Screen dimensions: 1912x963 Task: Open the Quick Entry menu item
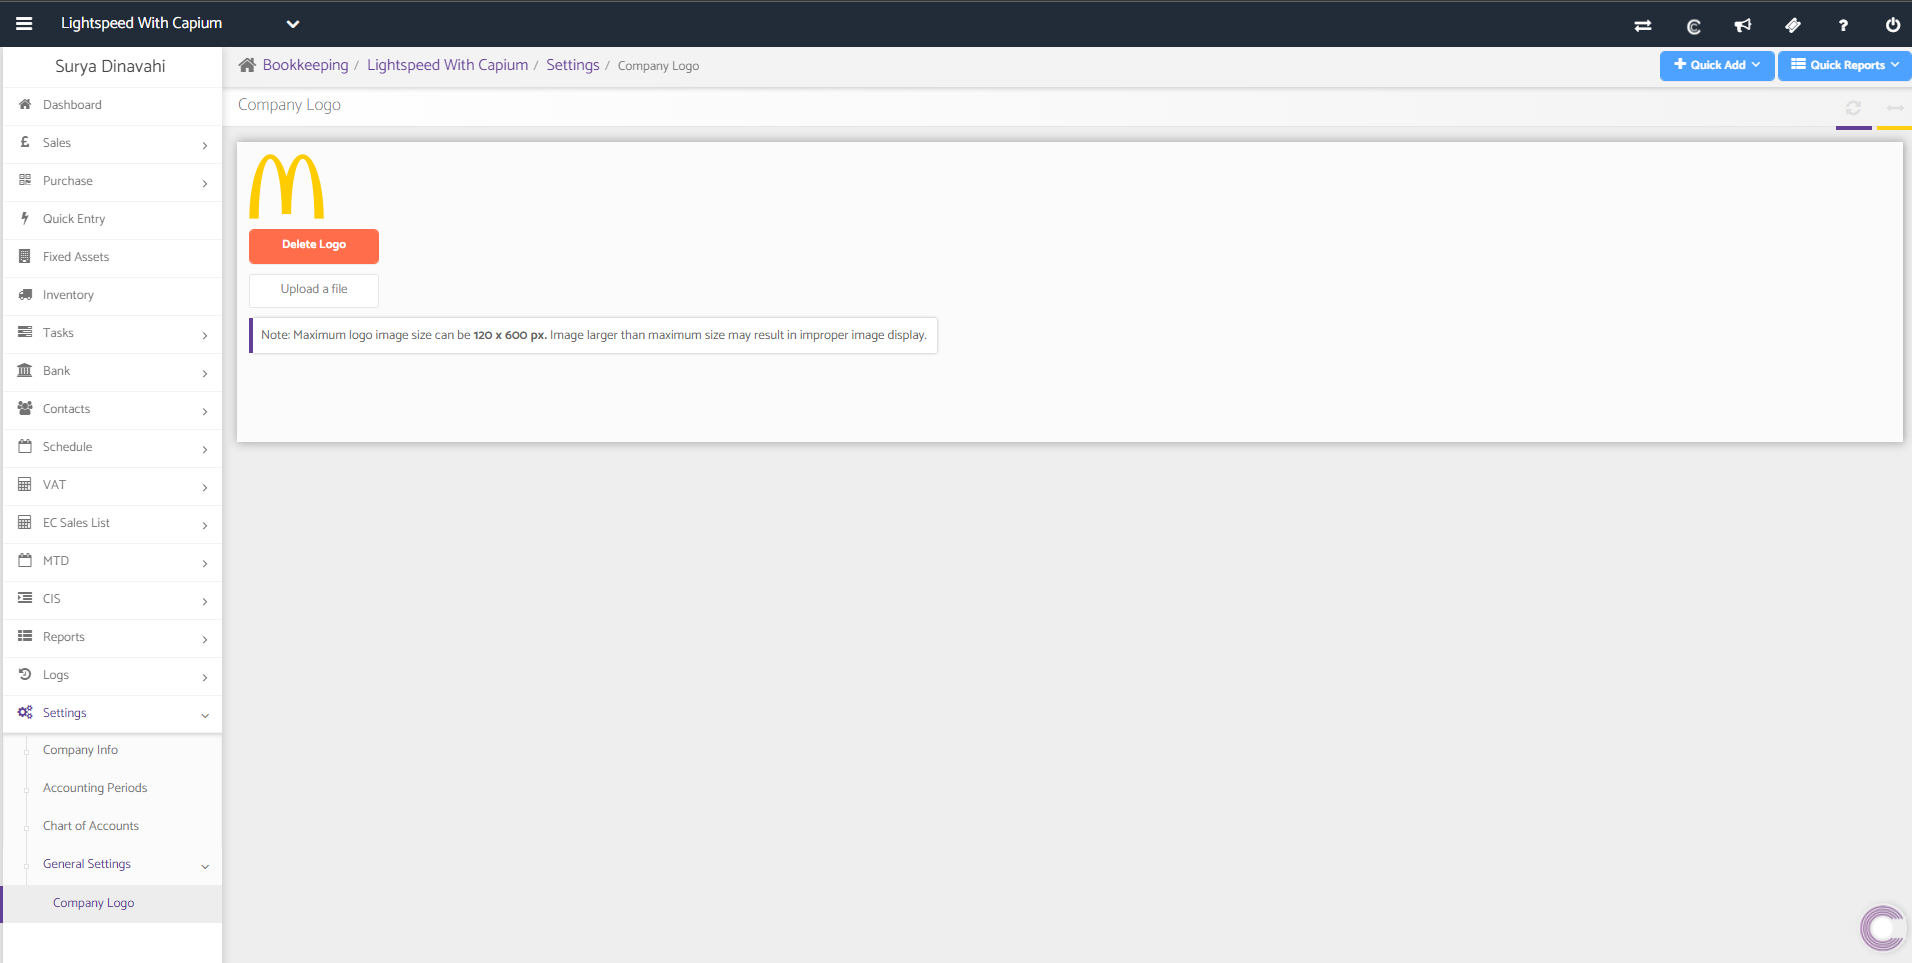(112, 219)
